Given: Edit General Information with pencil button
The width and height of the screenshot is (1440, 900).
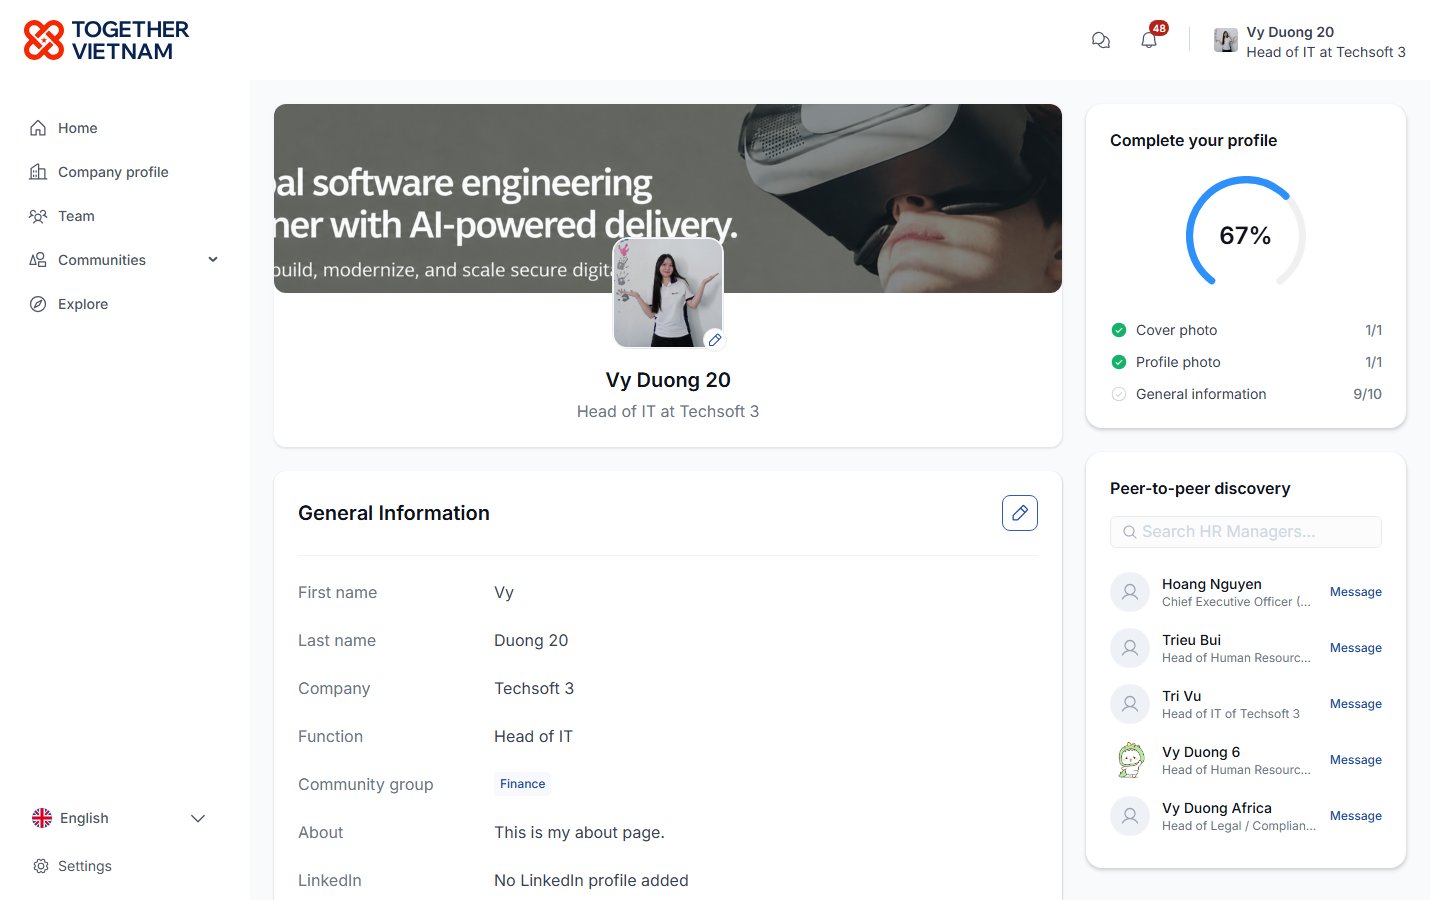Looking at the screenshot, I should coord(1020,513).
